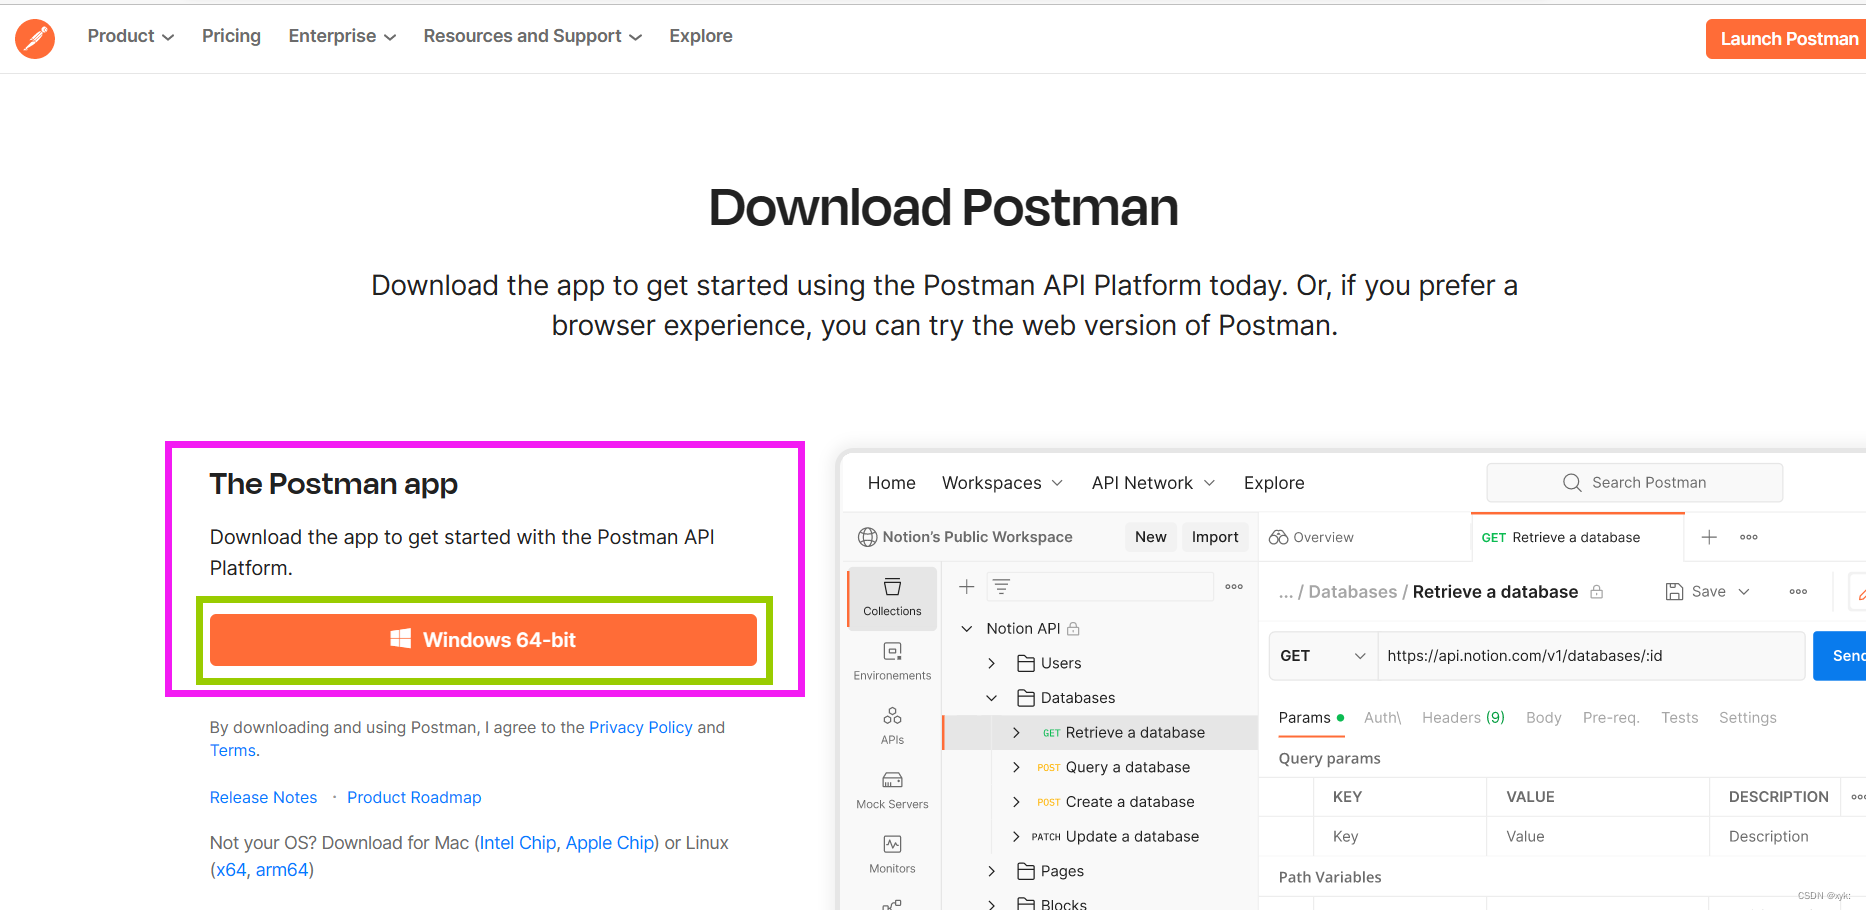The width and height of the screenshot is (1866, 910).
Task: Open the Monitors sidebar icon
Action: click(x=892, y=854)
